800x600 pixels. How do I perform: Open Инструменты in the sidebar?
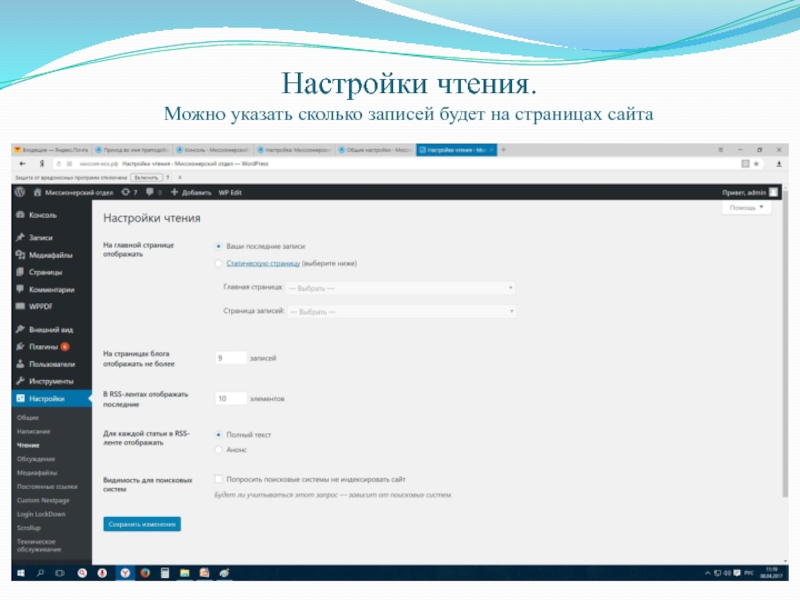click(x=52, y=381)
